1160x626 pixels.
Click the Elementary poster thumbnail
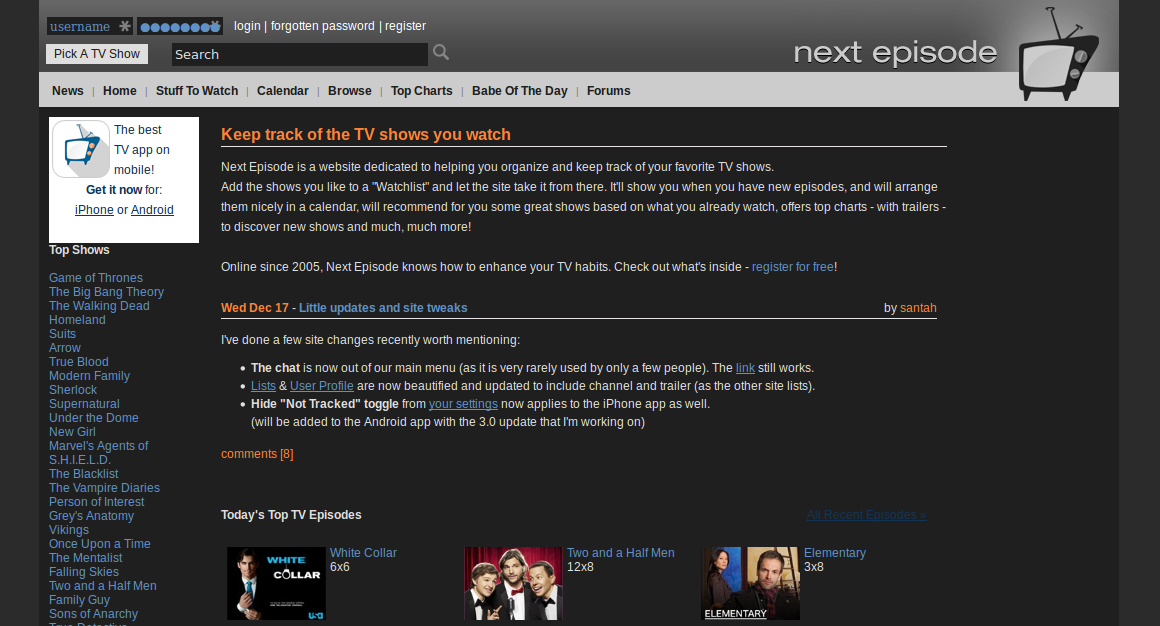point(750,583)
